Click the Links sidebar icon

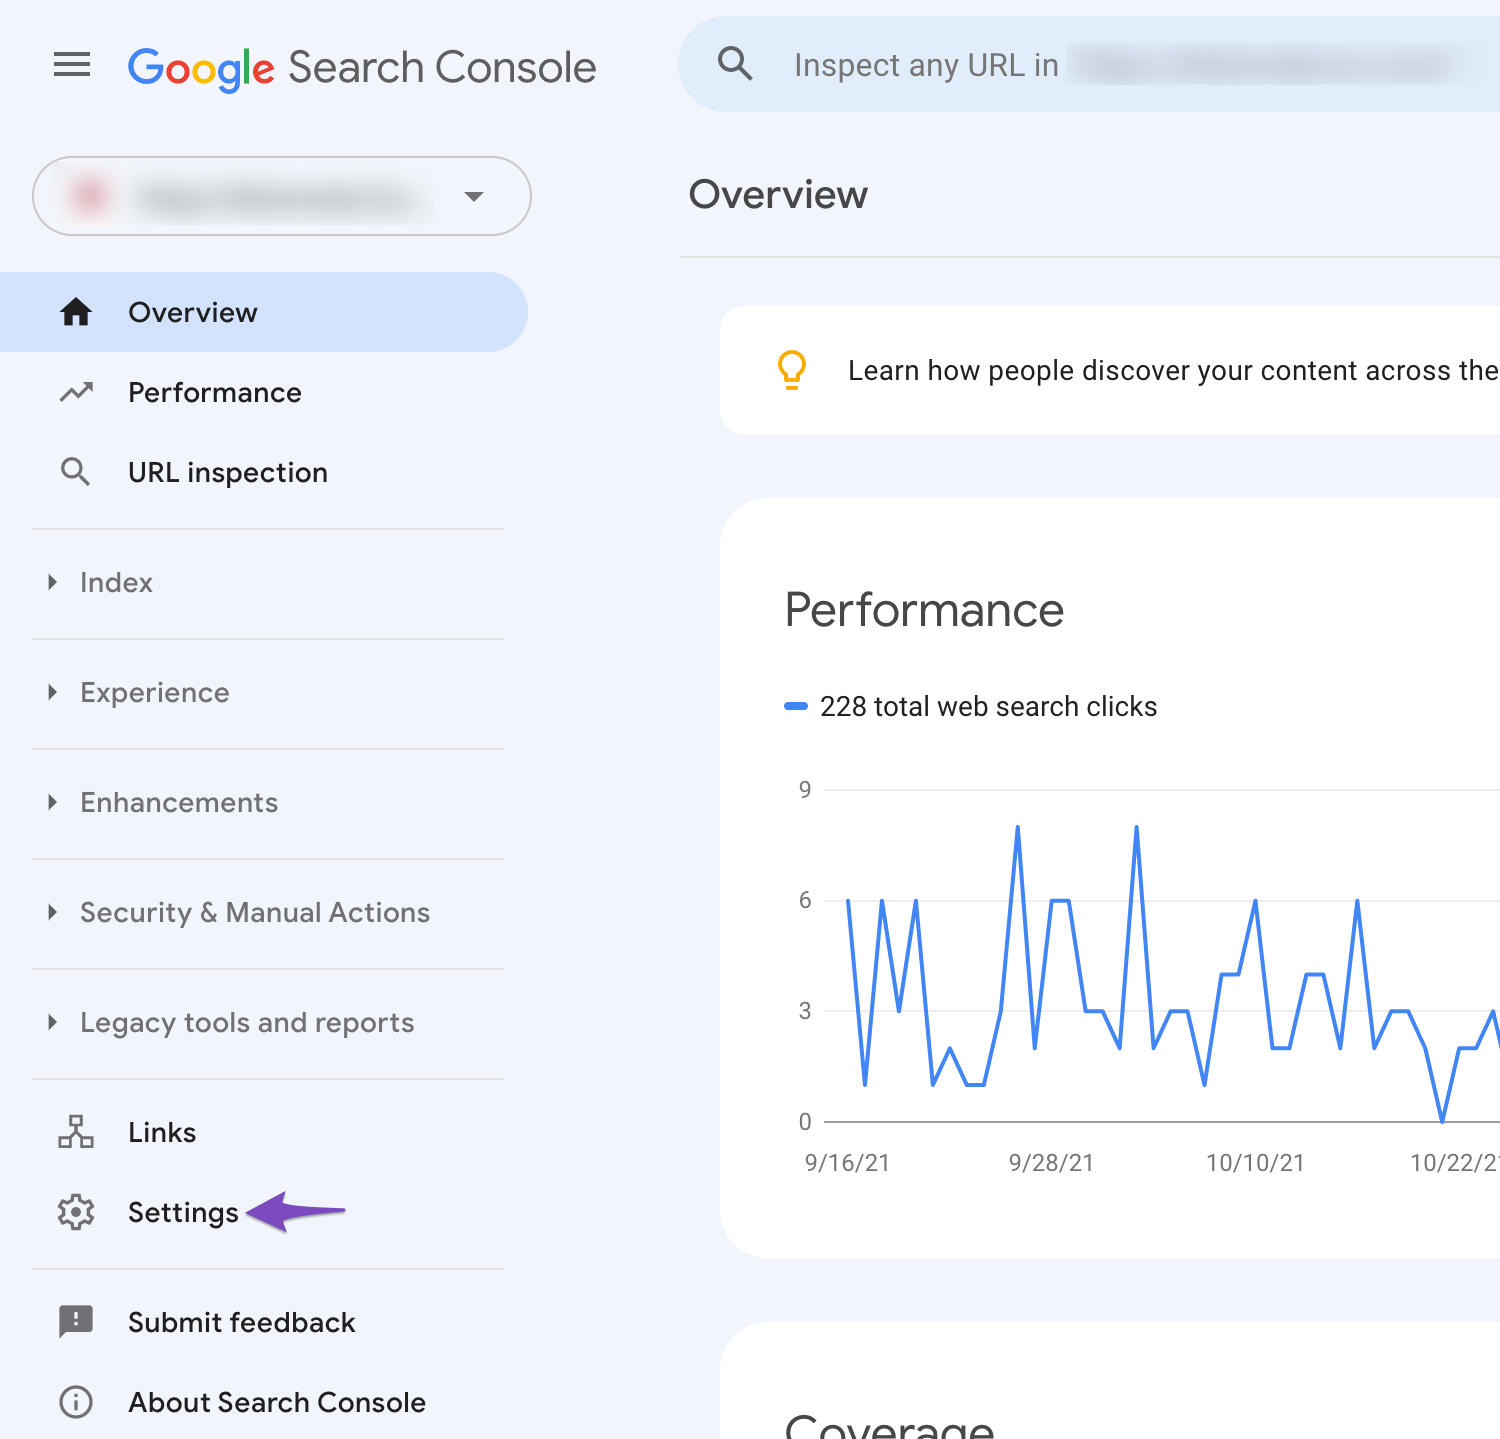75,1131
